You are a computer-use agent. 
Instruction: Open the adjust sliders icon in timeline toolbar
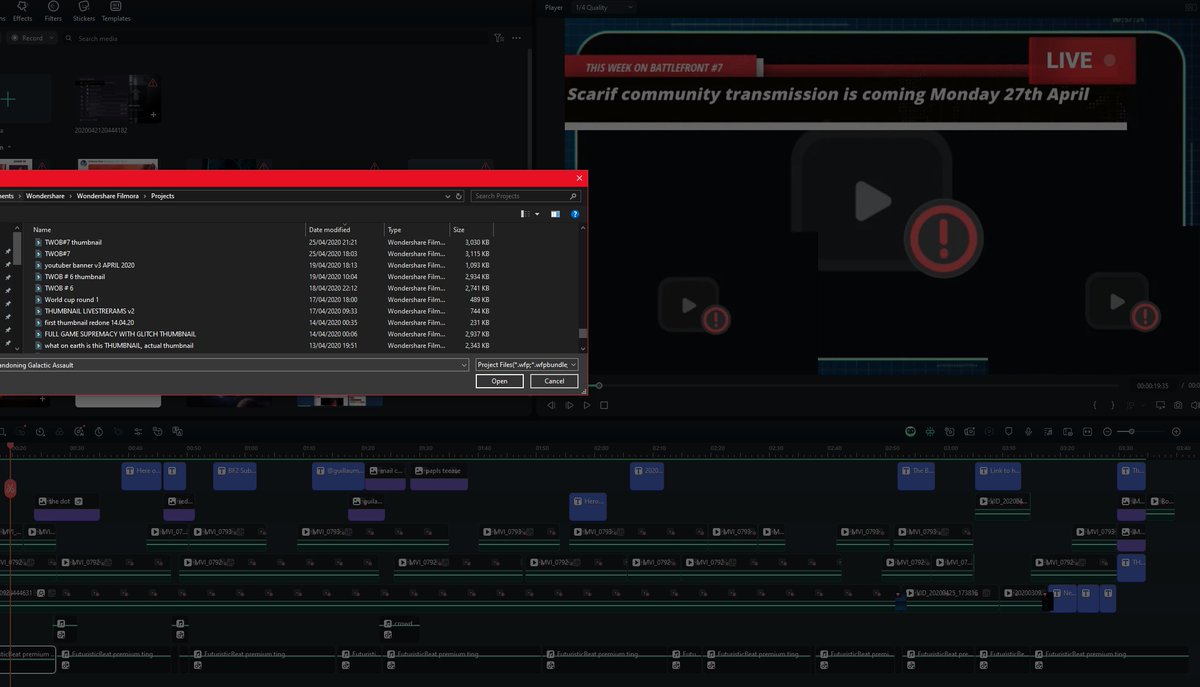pyautogui.click(x=138, y=431)
